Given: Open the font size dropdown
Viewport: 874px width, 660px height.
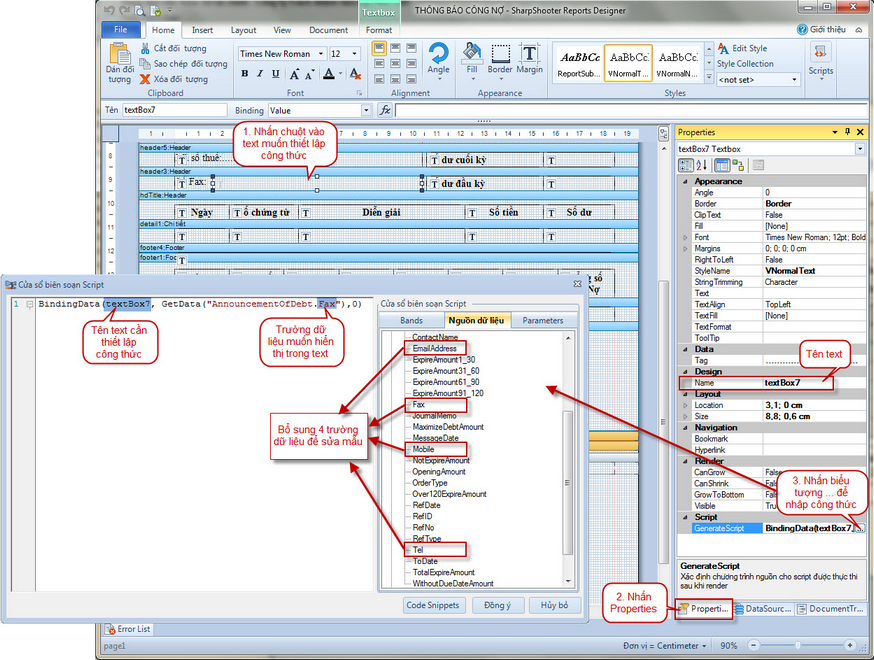Looking at the screenshot, I should click(355, 54).
